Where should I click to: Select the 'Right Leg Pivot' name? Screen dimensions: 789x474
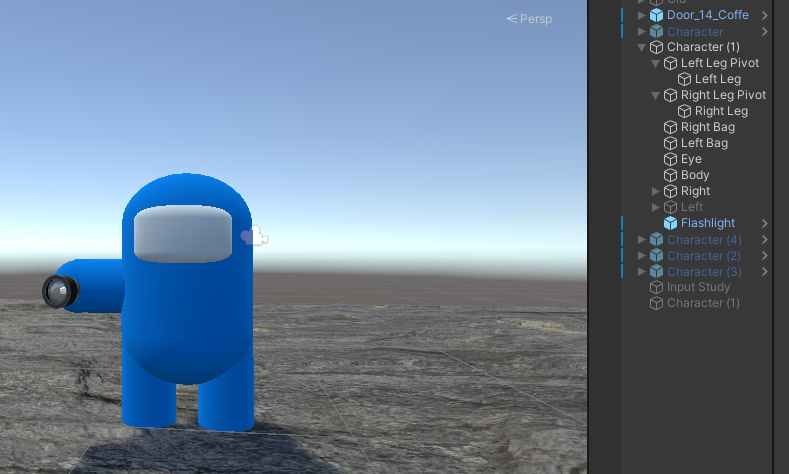[x=723, y=95]
